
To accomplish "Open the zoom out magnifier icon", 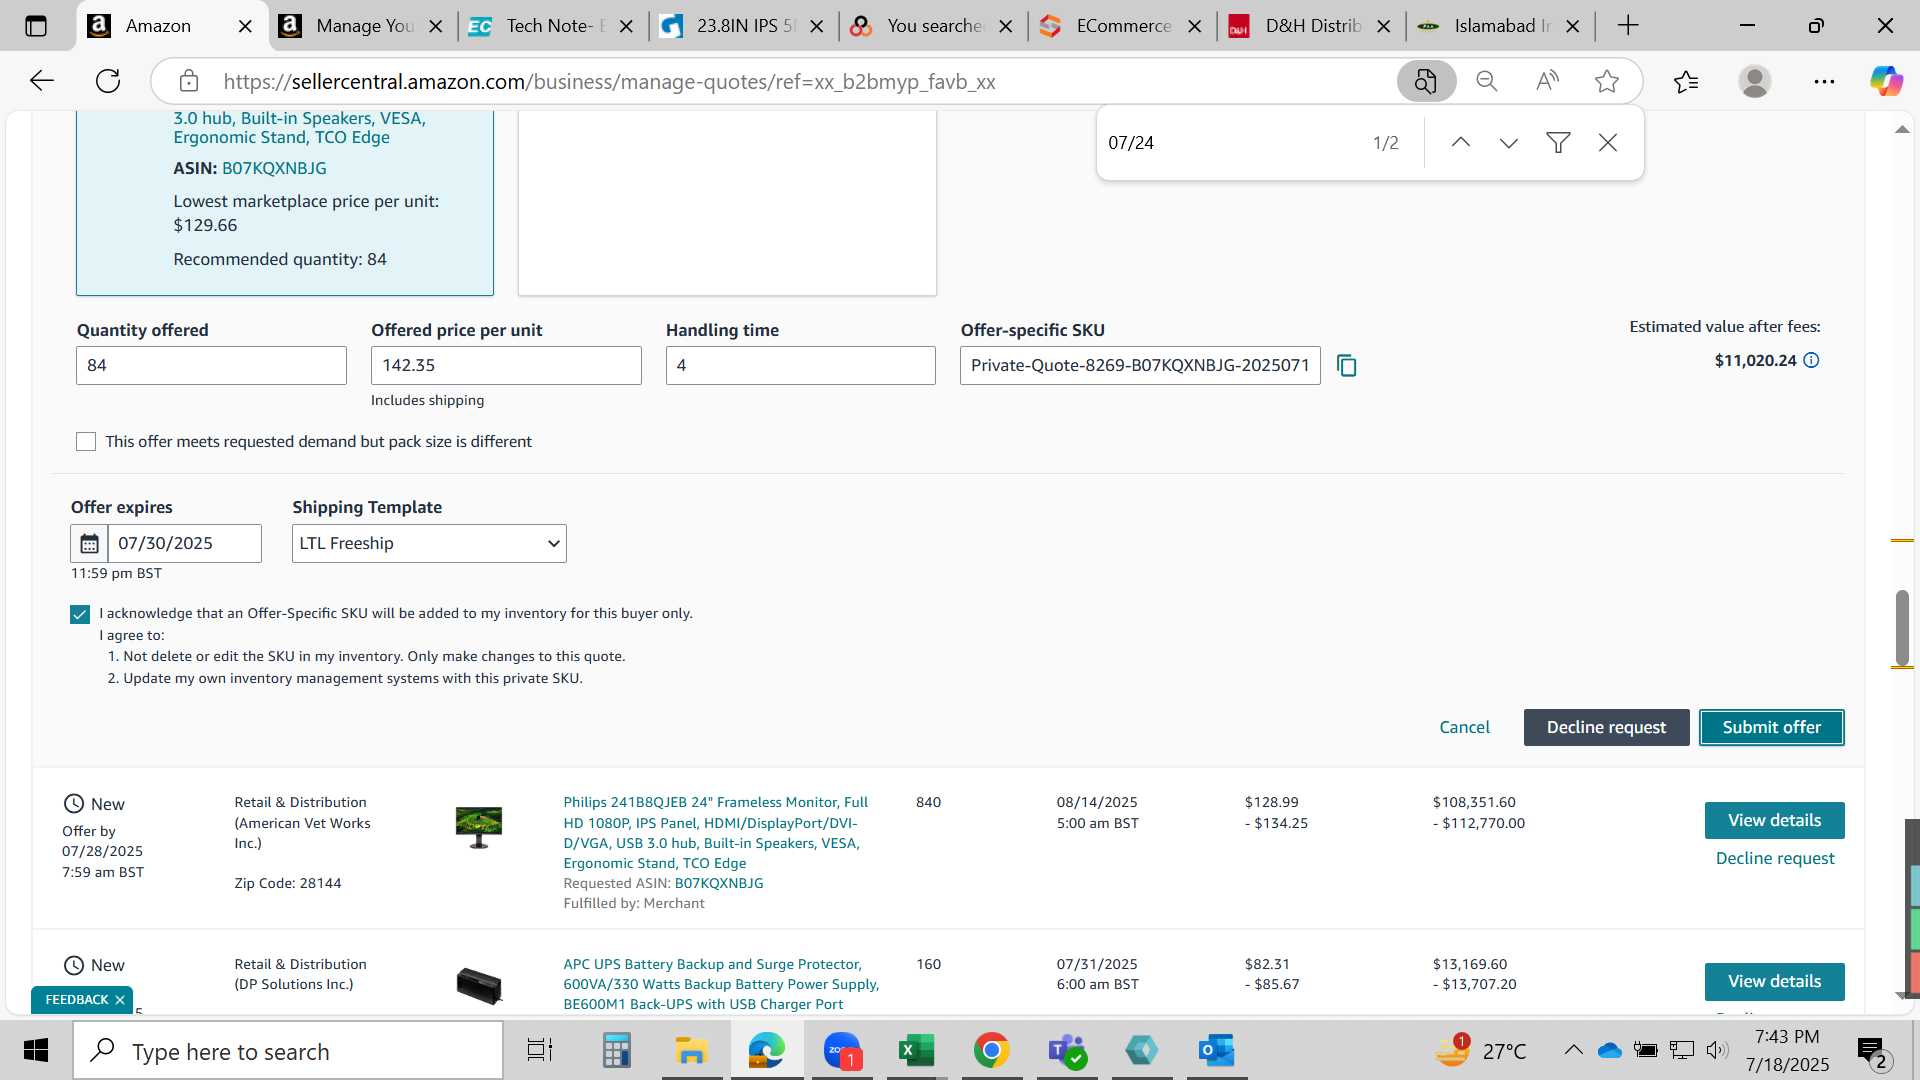I will click(x=1487, y=81).
